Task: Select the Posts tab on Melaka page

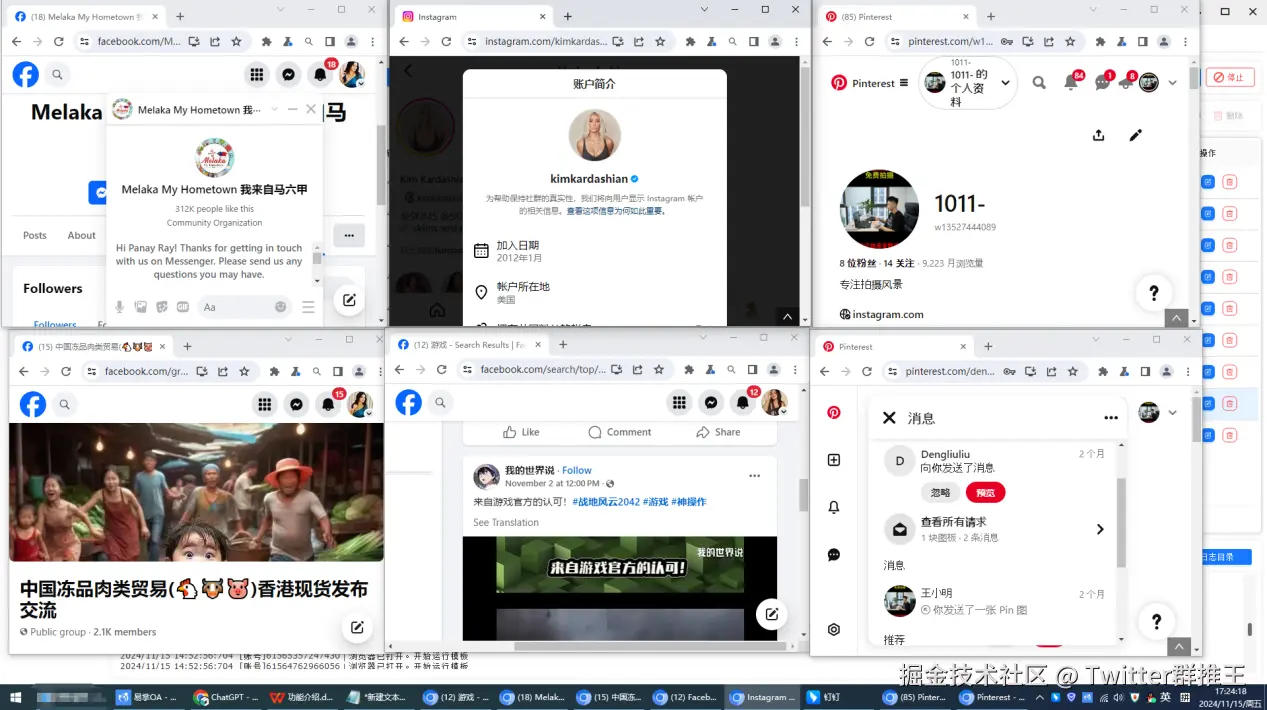Action: [34, 235]
